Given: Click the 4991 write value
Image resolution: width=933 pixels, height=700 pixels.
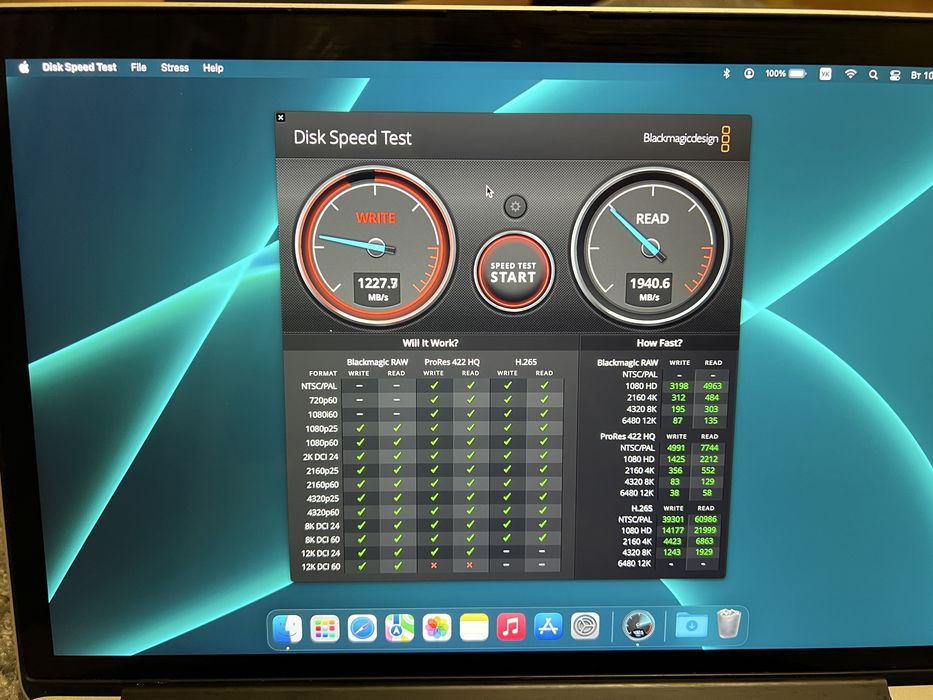Looking at the screenshot, I should (676, 448).
